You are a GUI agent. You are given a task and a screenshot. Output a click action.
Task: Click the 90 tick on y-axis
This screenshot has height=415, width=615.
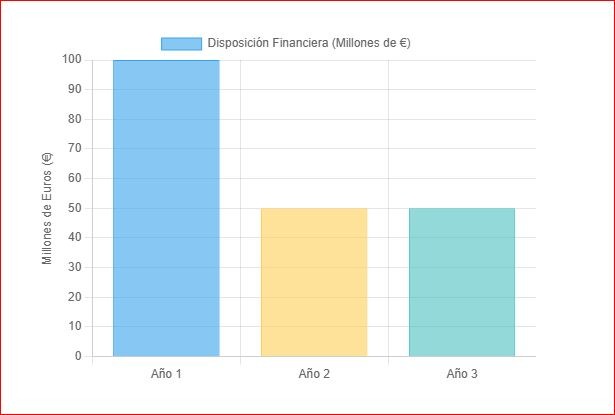(75, 89)
